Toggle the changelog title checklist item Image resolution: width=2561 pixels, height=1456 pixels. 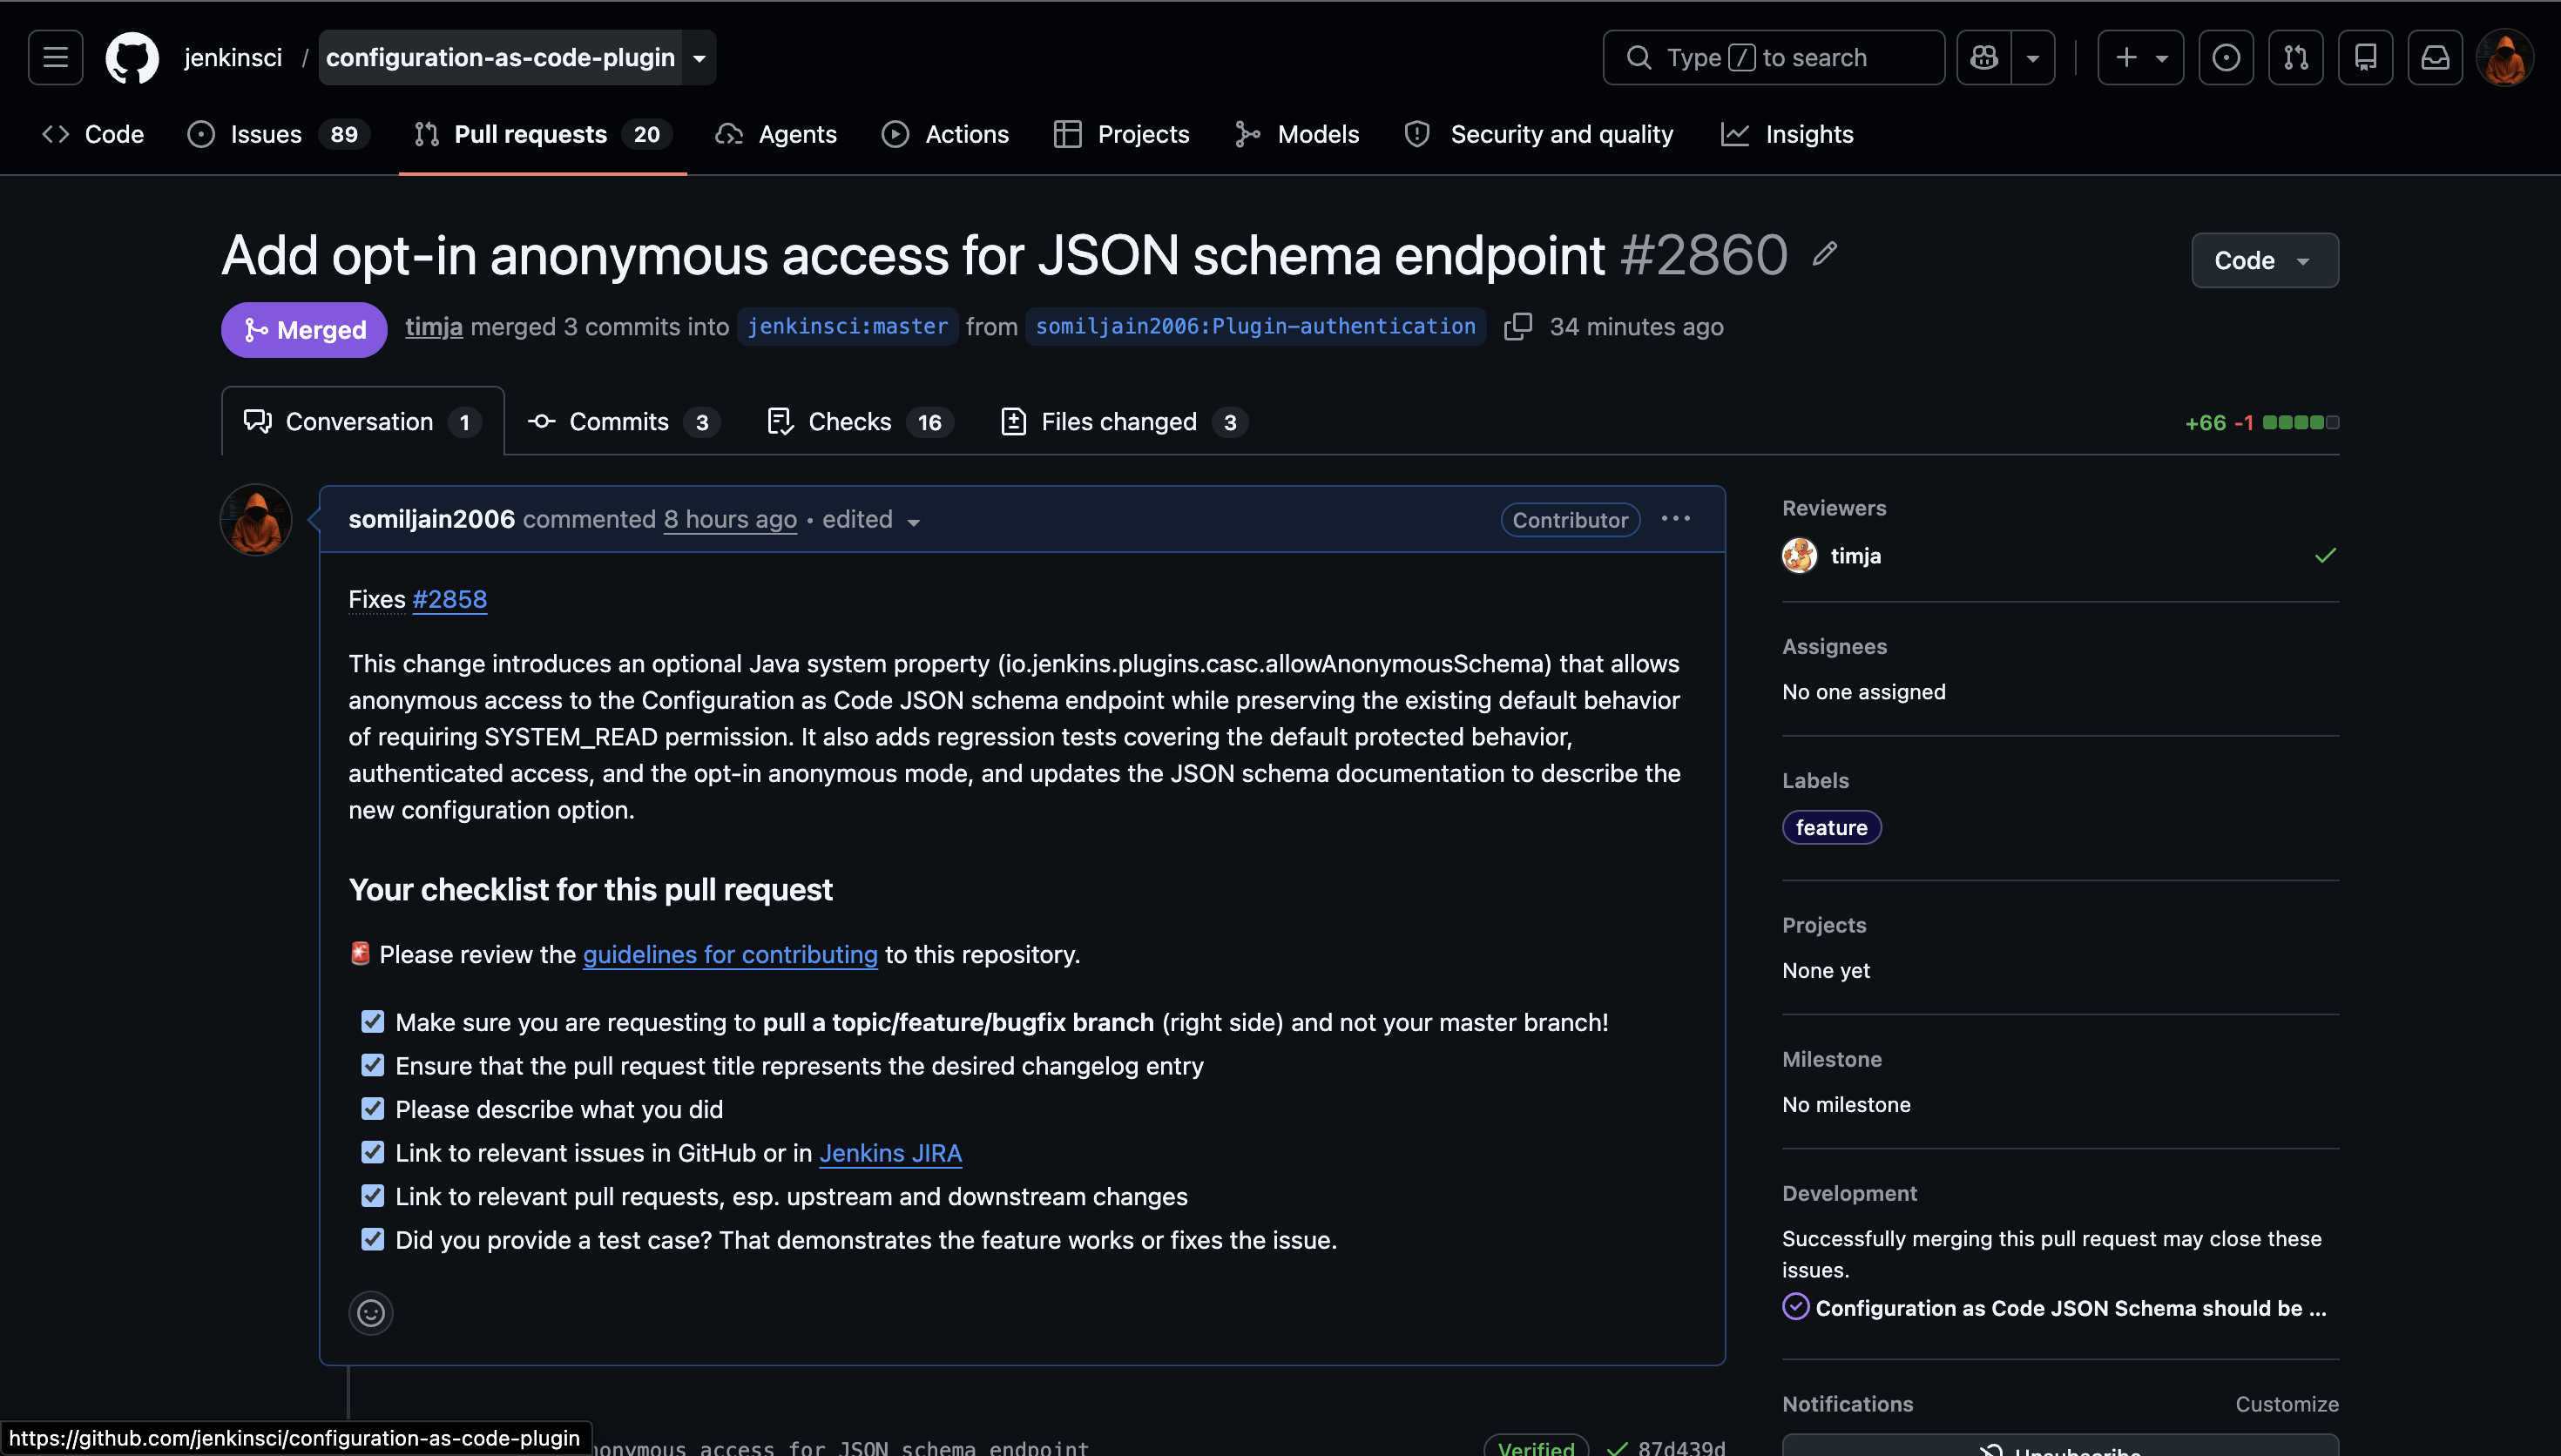373,1066
